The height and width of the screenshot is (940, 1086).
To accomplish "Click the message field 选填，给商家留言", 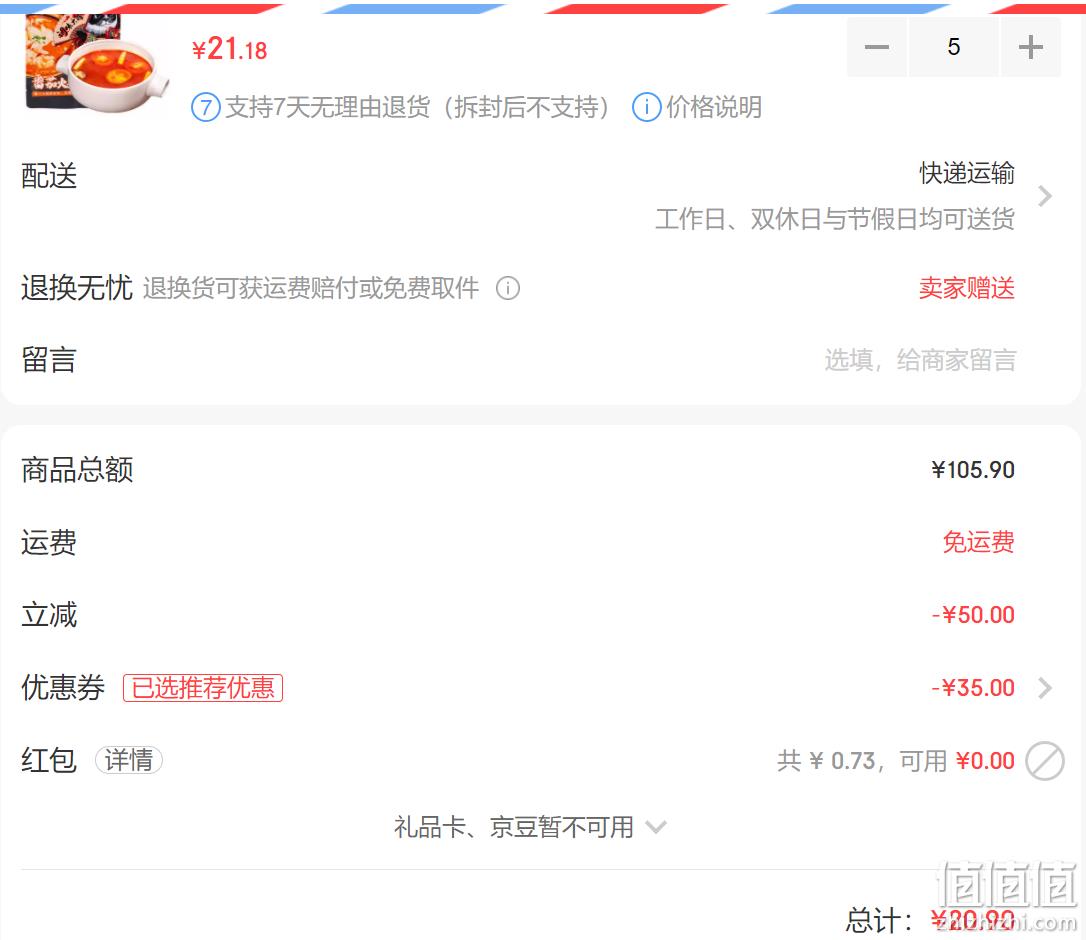I will (x=920, y=360).
